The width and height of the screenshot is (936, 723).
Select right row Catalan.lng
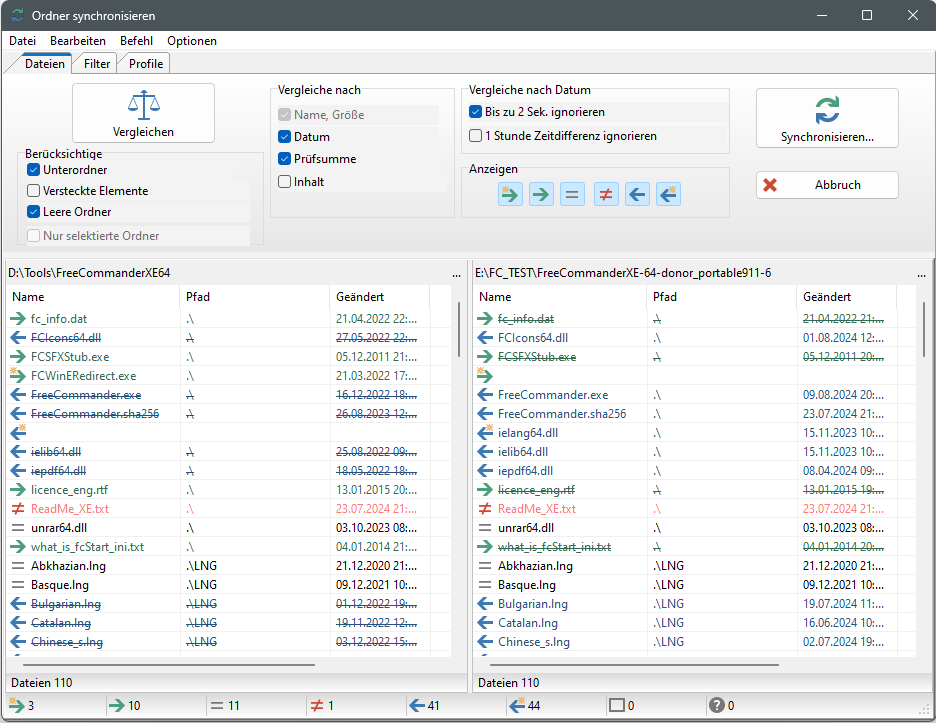click(x=694, y=623)
